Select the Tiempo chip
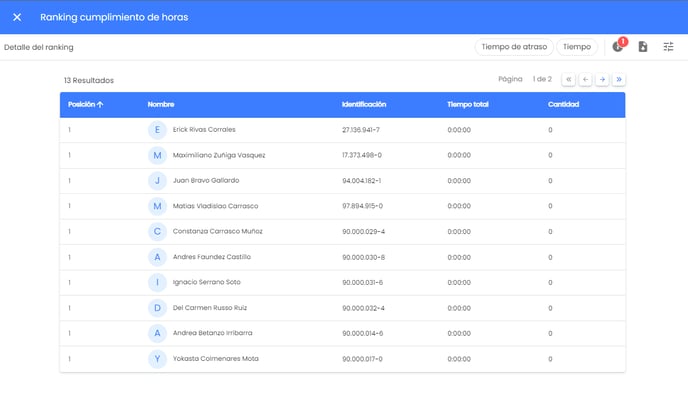 577,47
